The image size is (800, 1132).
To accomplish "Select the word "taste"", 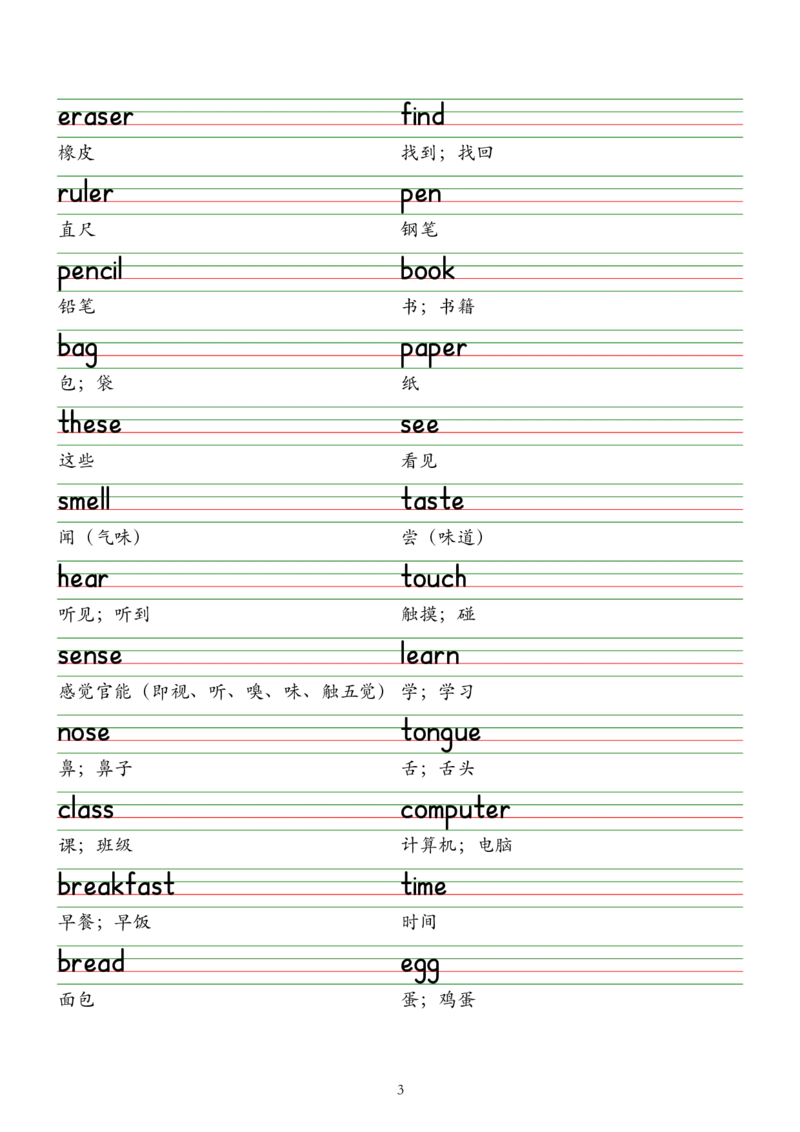I will click(432, 501).
